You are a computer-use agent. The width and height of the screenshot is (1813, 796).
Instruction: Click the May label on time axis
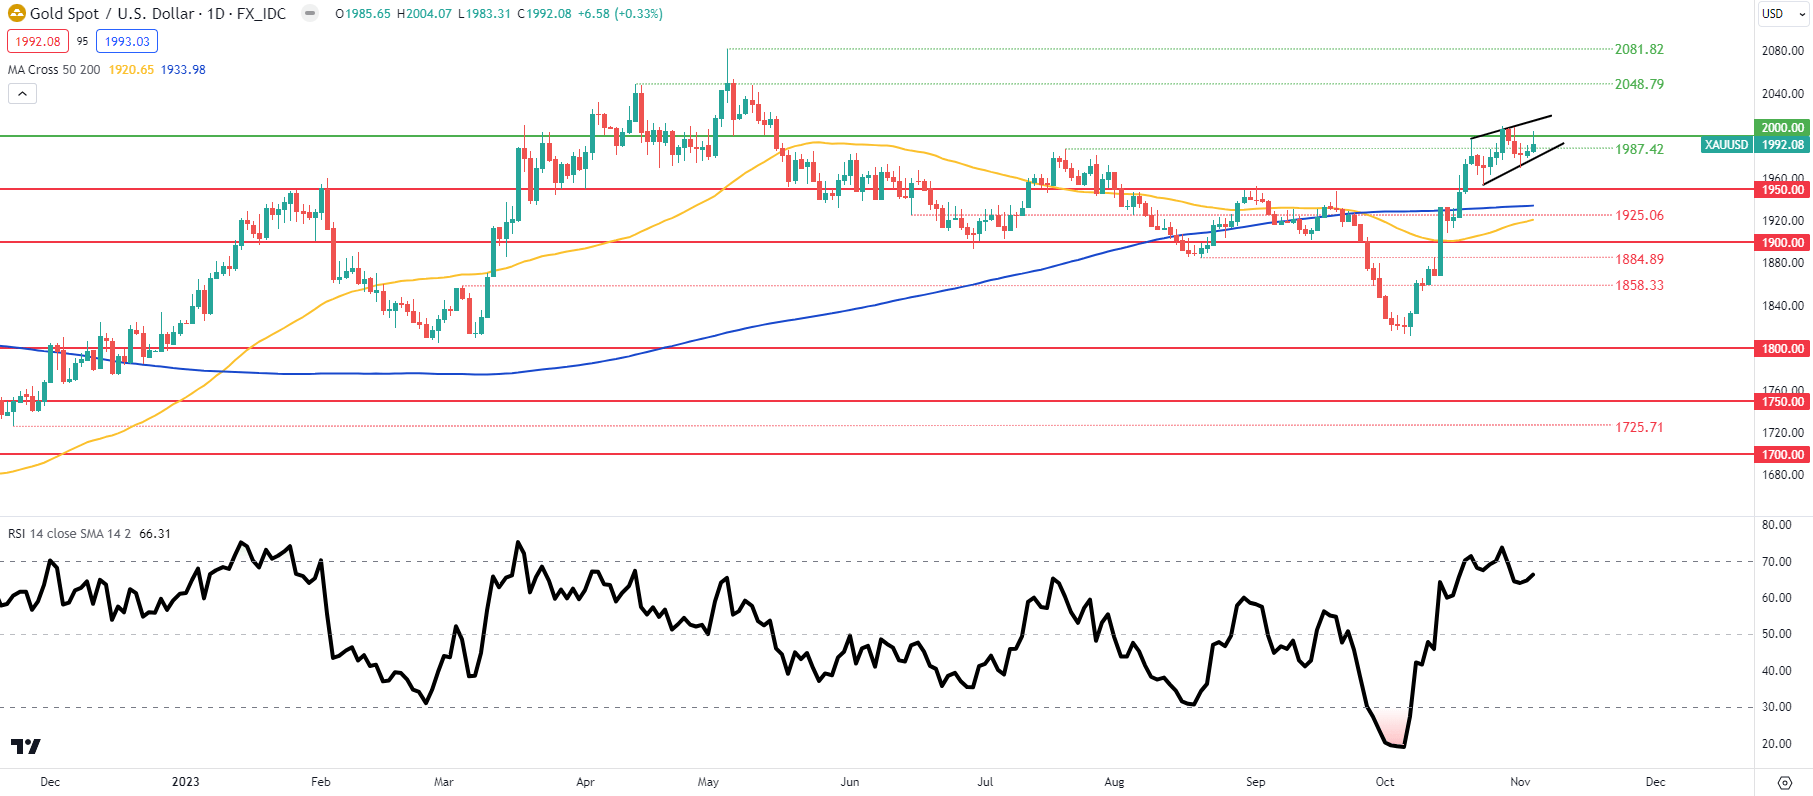708,782
